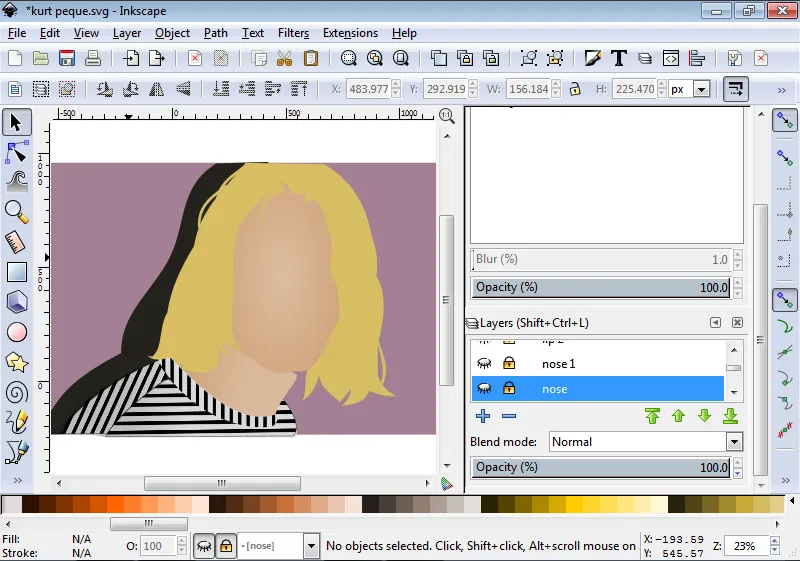Select the Node editing tool
Image resolution: width=800 pixels, height=561 pixels.
(16, 152)
